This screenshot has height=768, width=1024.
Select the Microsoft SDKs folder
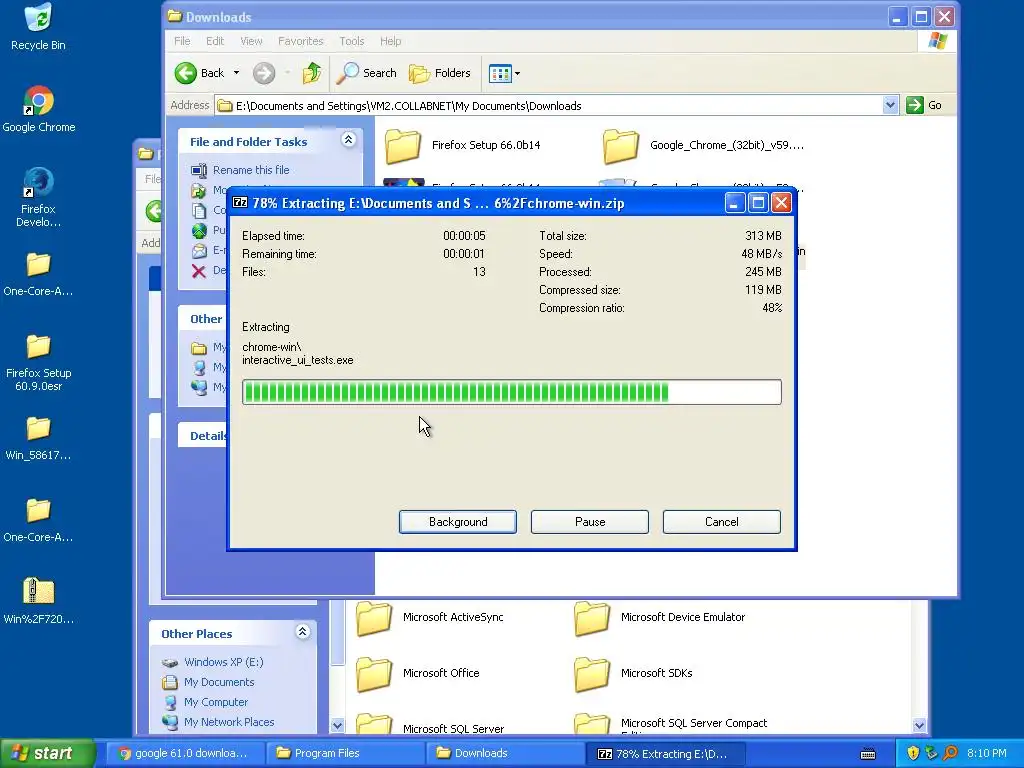pos(633,673)
